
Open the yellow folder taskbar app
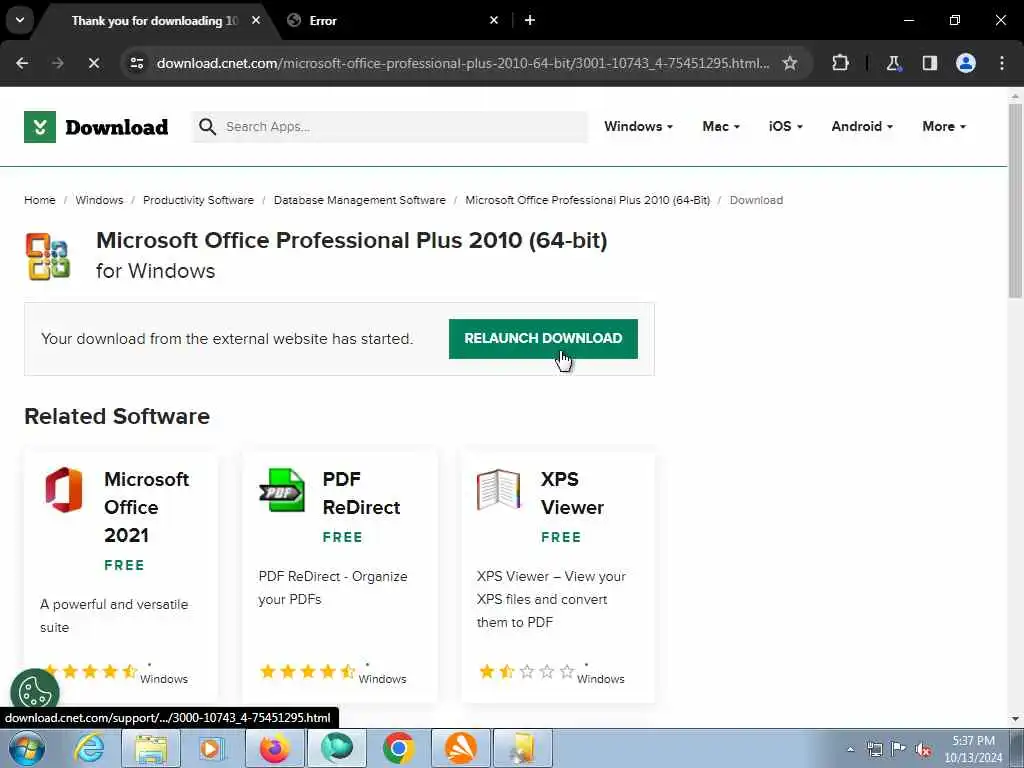click(522, 748)
